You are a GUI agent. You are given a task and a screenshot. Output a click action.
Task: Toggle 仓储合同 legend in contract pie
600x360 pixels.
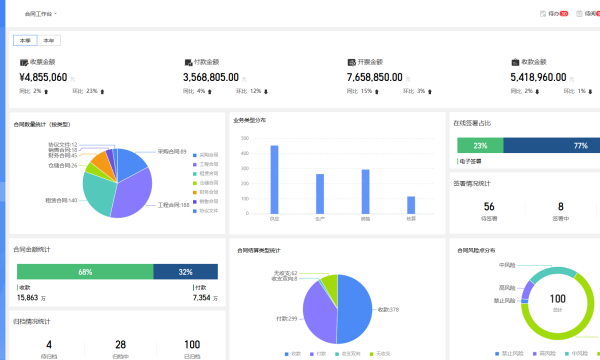[205, 183]
